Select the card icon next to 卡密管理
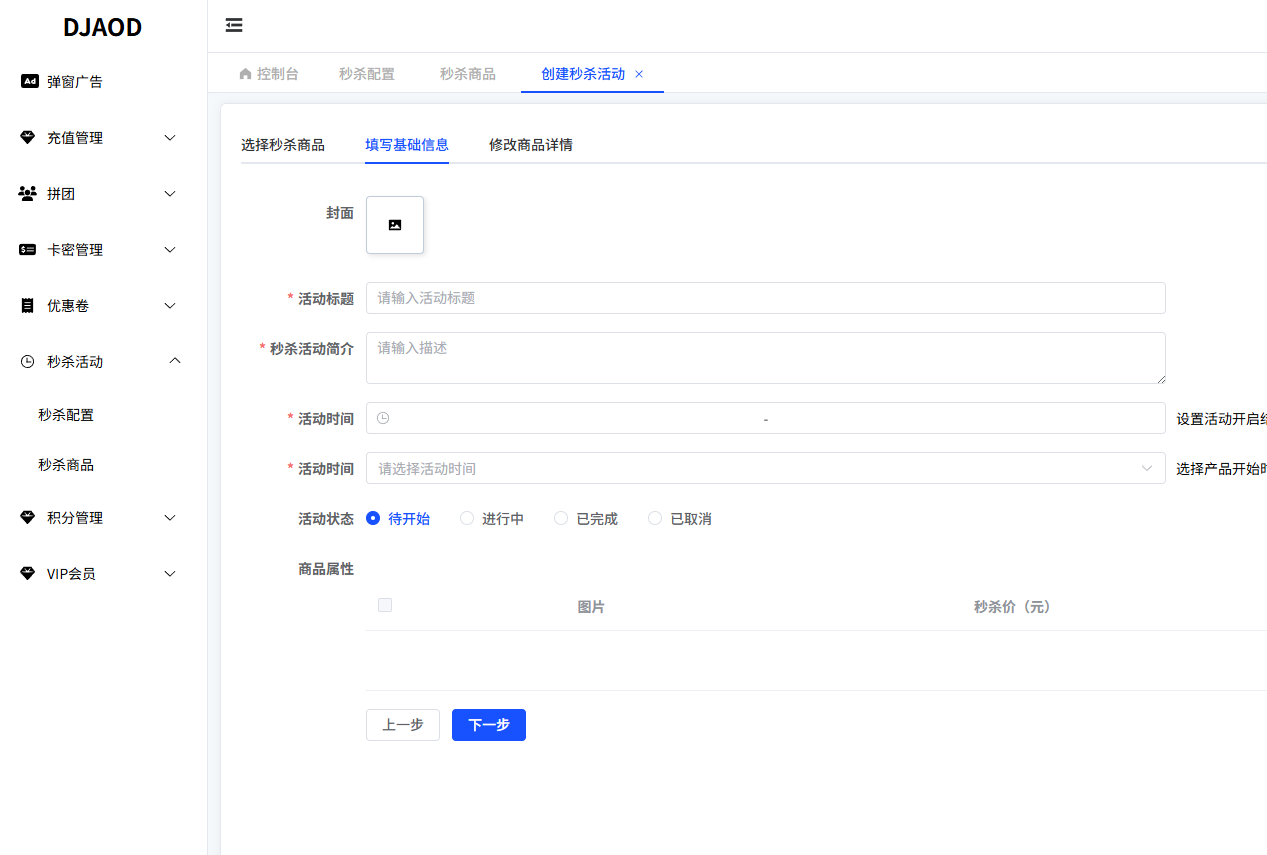The width and height of the screenshot is (1267, 855). [27, 249]
